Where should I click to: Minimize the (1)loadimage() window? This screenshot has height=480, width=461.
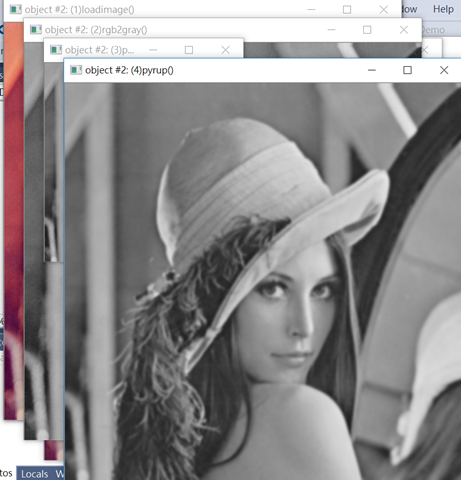click(311, 9)
